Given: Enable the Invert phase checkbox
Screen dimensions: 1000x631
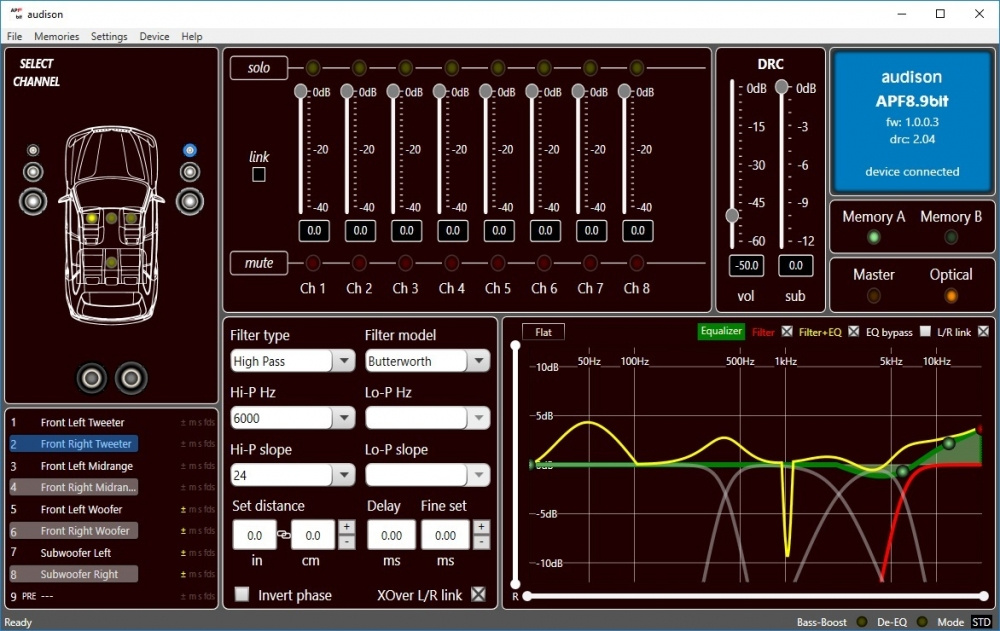Looking at the screenshot, I should (x=241, y=594).
